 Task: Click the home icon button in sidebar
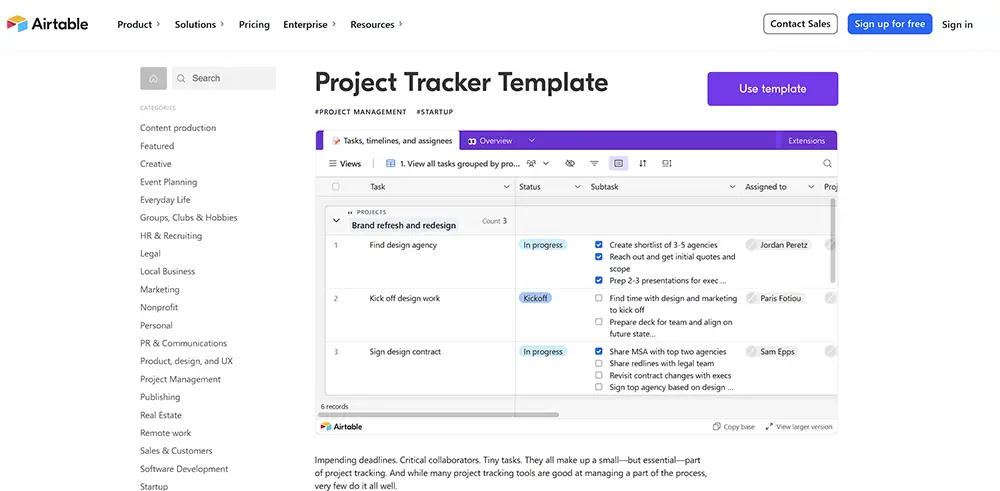coord(153,78)
